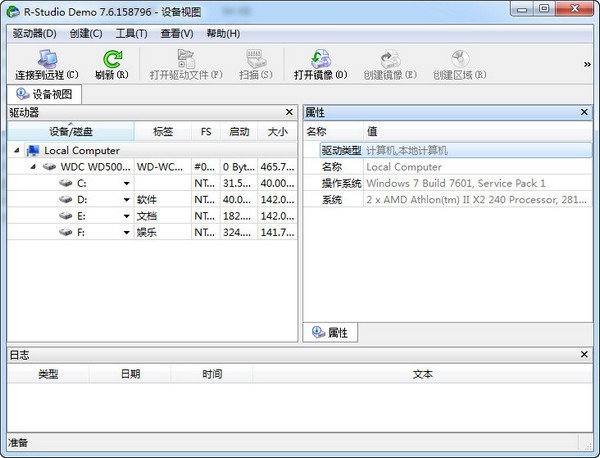This screenshot has width=600, height=458.
Task: Open the 工具(T) menu
Action: (131, 33)
